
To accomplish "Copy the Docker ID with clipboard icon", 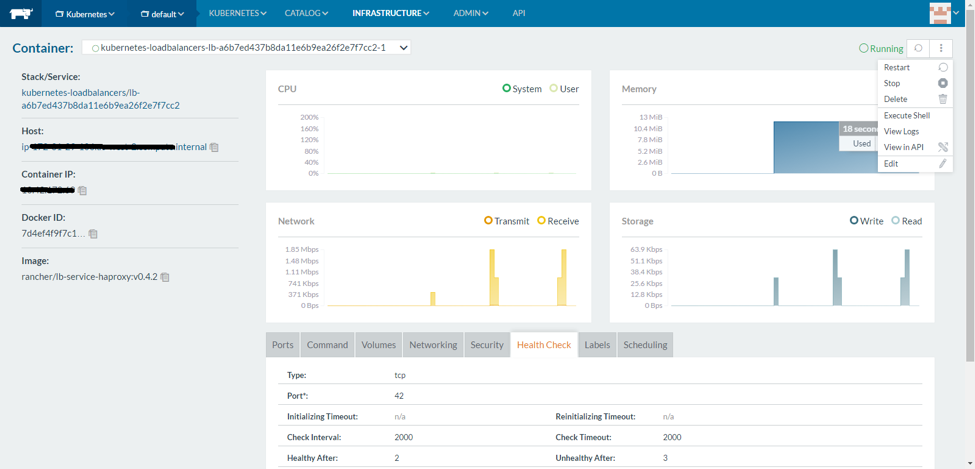I will click(x=93, y=234).
